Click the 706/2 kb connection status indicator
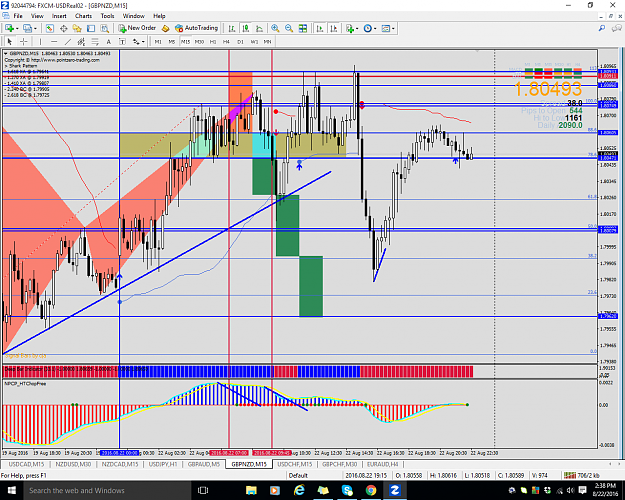Screen dimensions: 625x500 (582, 475)
